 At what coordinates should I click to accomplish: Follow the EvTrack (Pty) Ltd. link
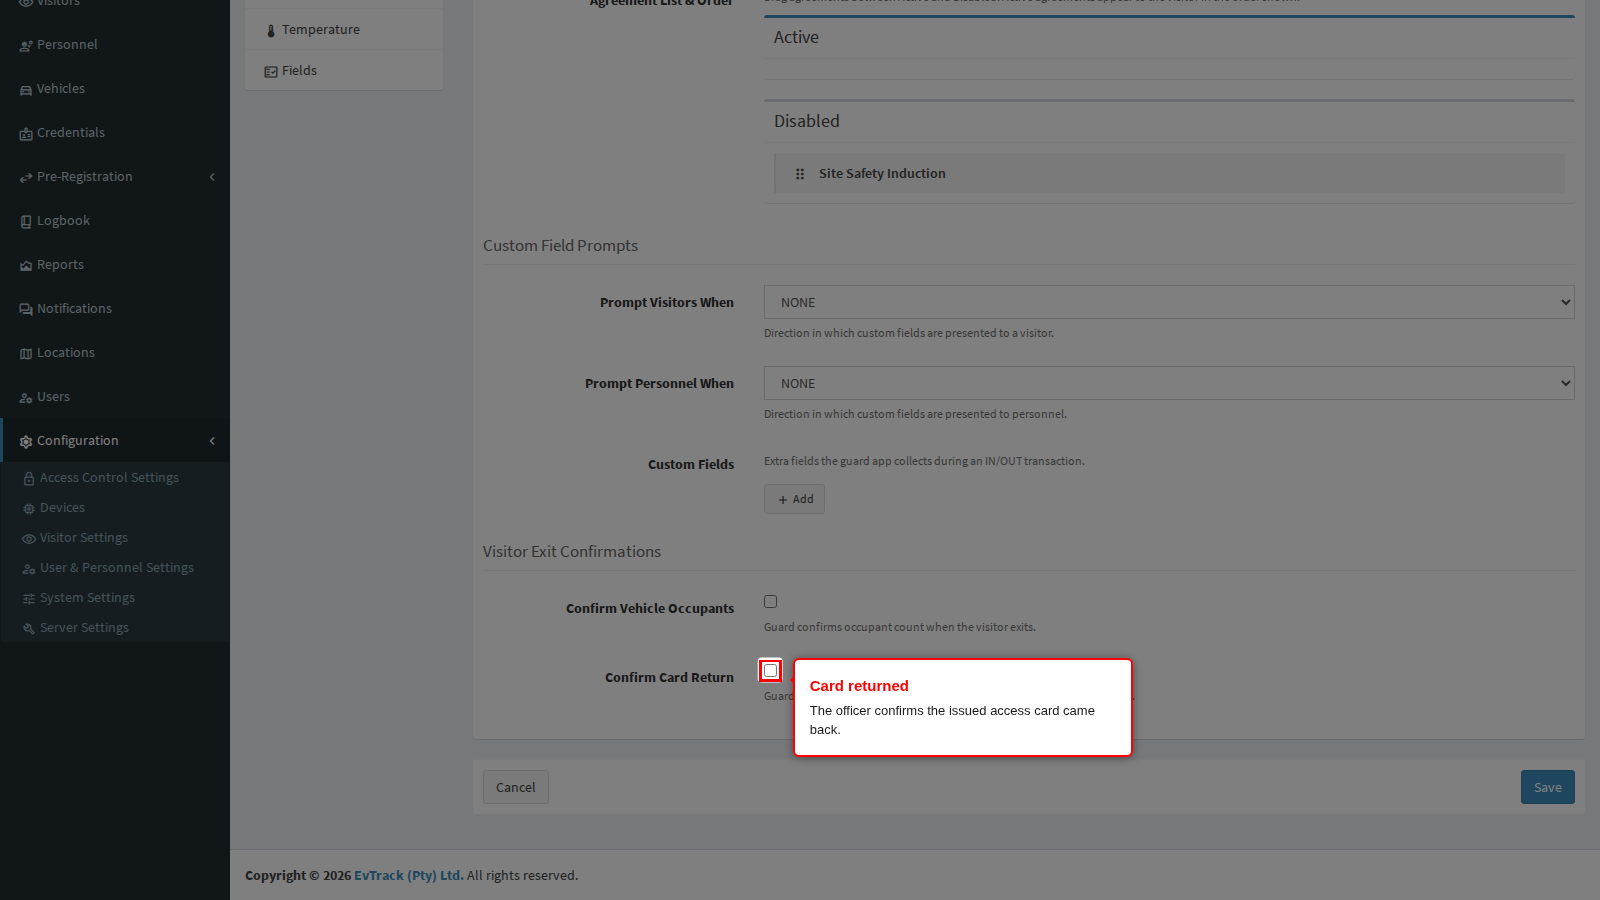[x=409, y=875]
